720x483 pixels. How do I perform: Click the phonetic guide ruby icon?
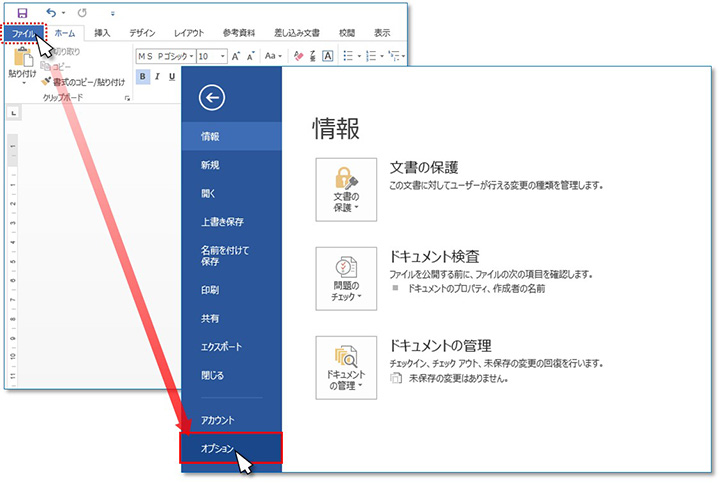click(313, 56)
